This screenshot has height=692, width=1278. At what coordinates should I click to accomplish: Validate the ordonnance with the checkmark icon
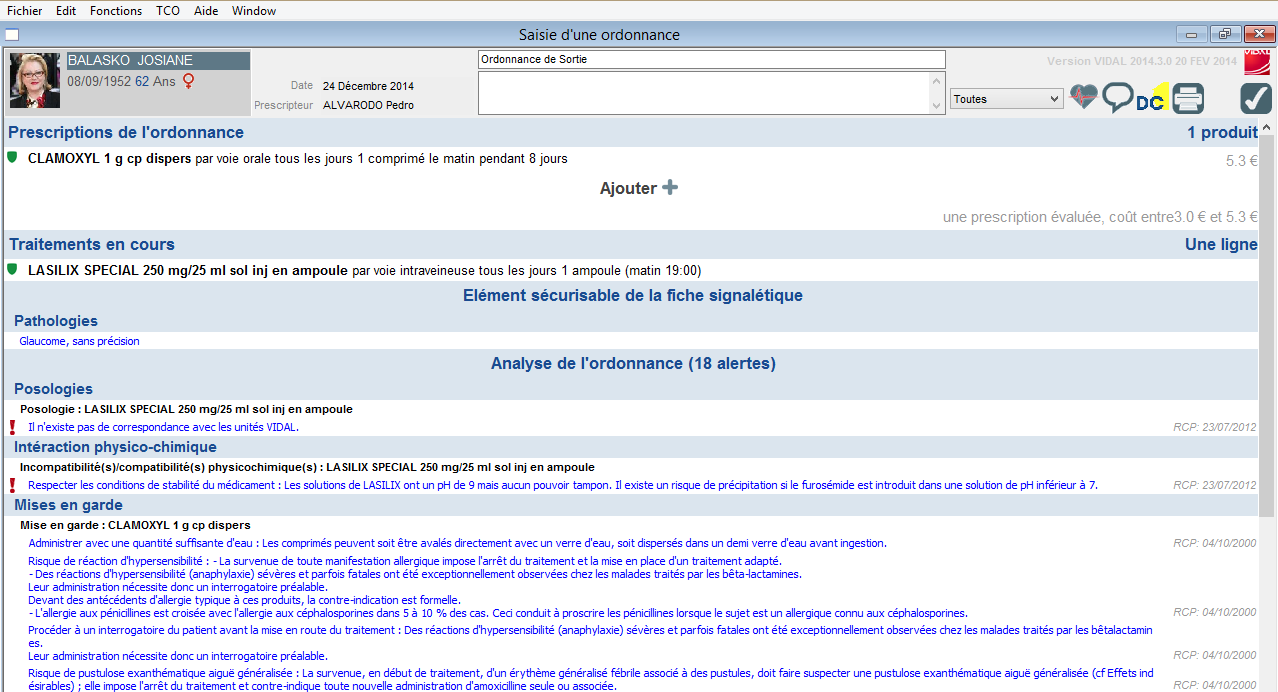pos(1256,98)
